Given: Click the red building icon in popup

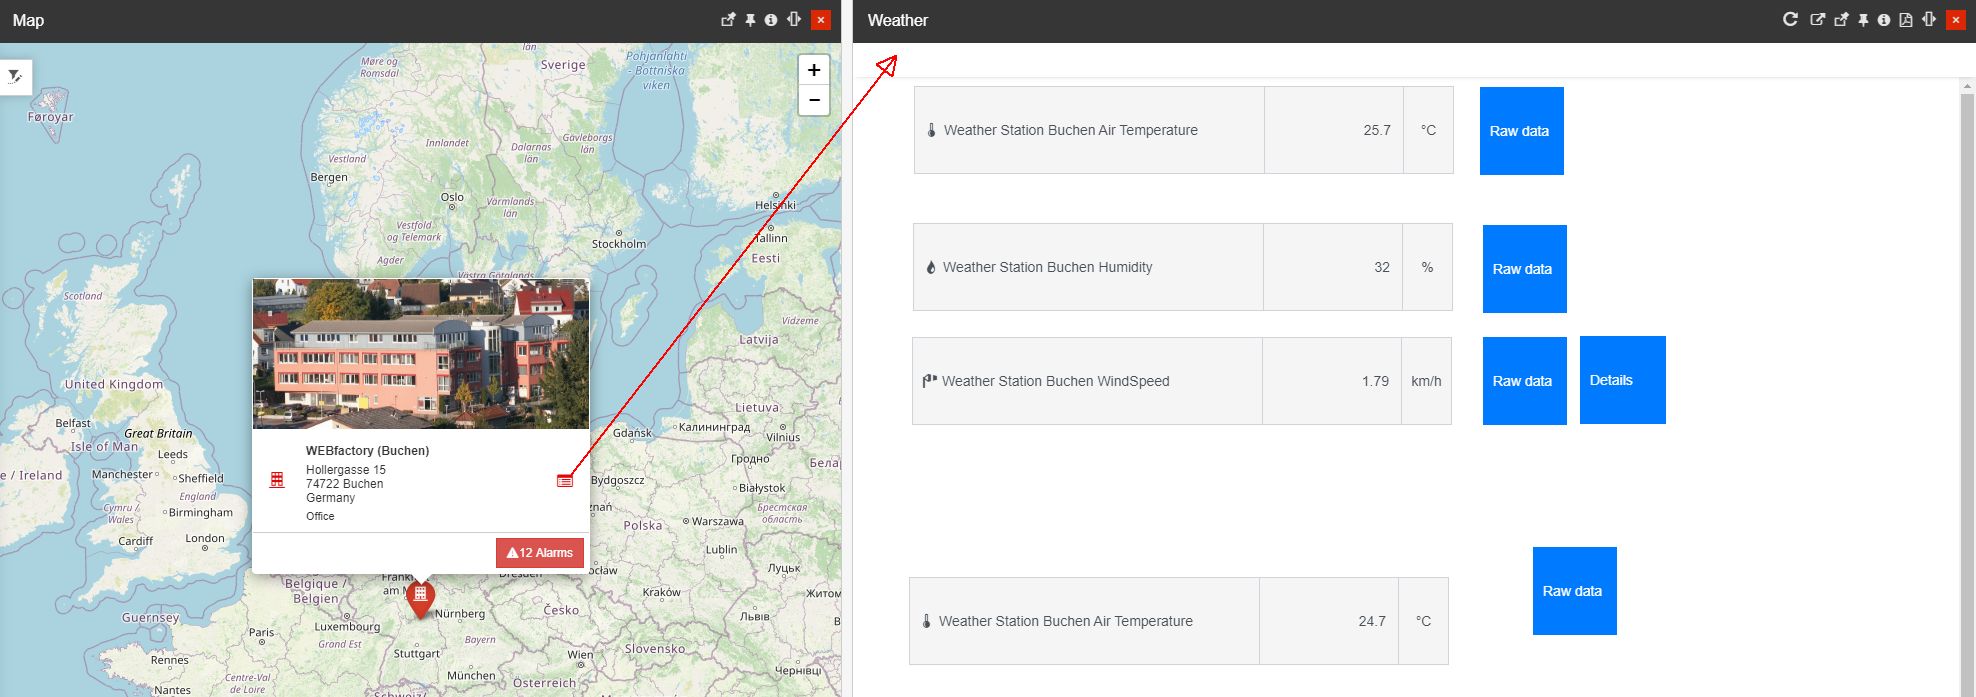Looking at the screenshot, I should pos(277,481).
